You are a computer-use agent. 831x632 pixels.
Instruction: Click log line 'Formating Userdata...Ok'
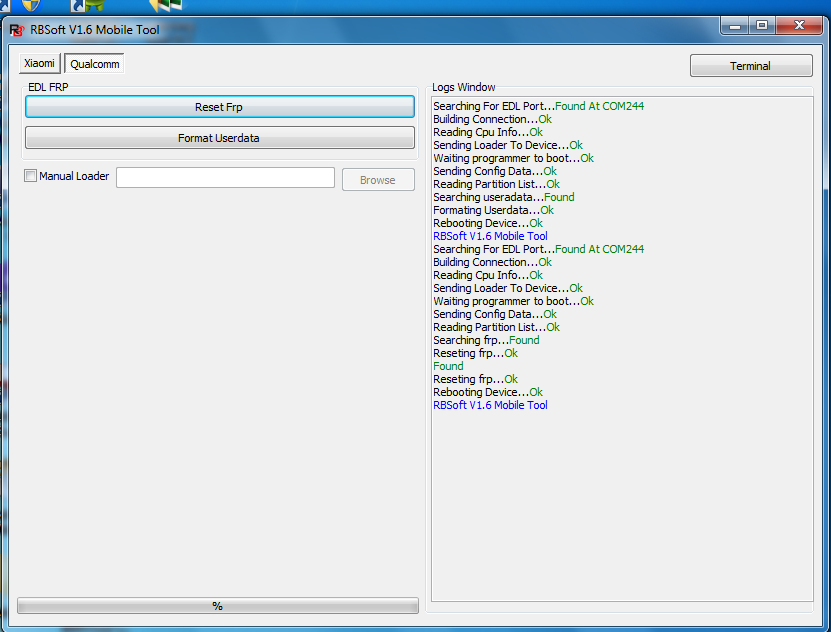tap(493, 210)
